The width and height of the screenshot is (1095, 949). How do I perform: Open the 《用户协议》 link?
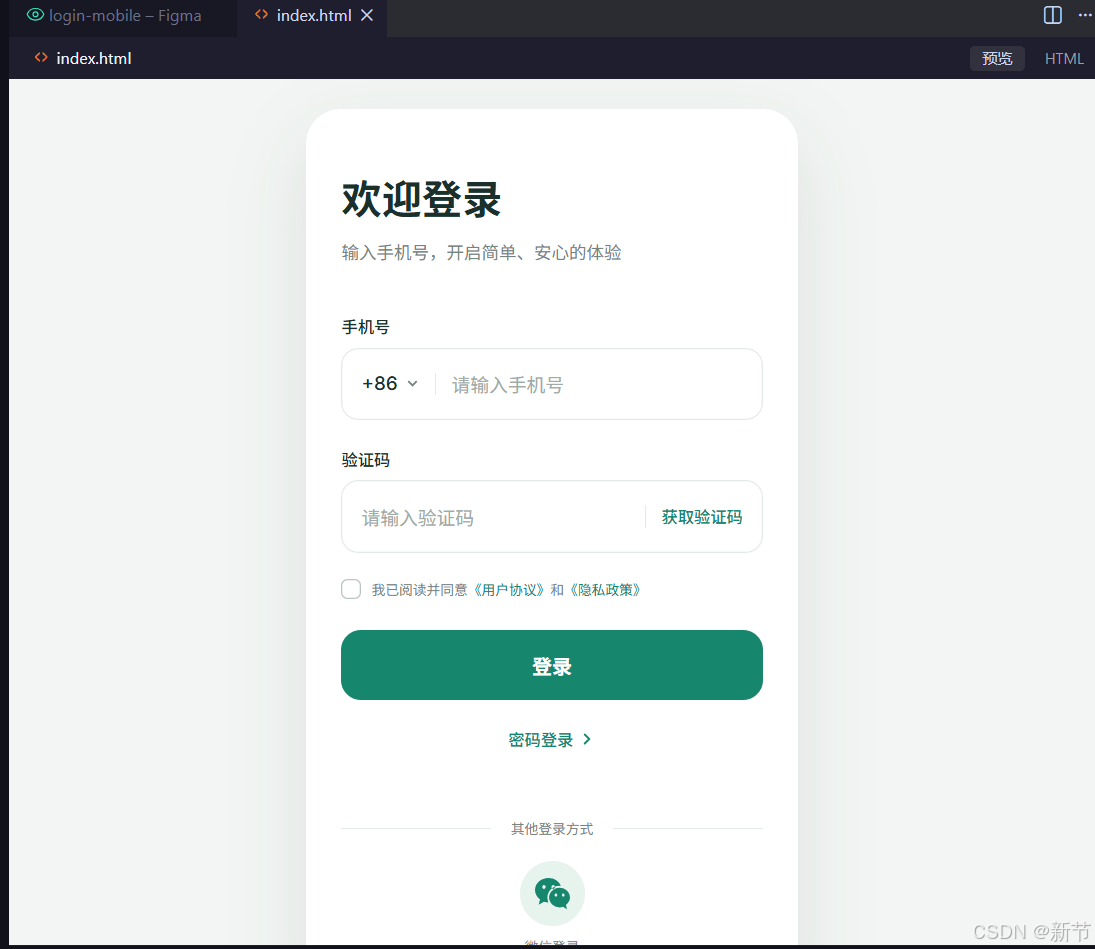point(508,590)
